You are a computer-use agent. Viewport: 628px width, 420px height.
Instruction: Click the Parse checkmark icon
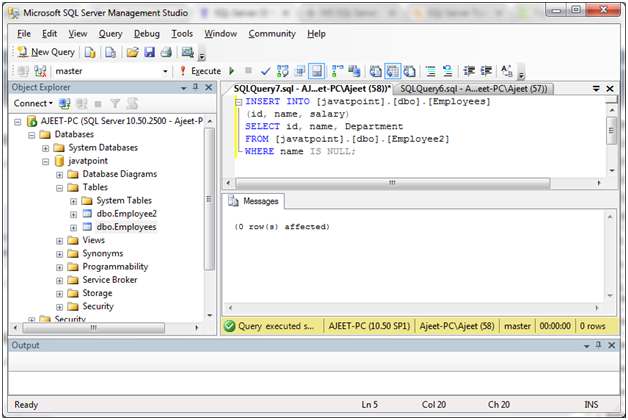click(x=265, y=71)
